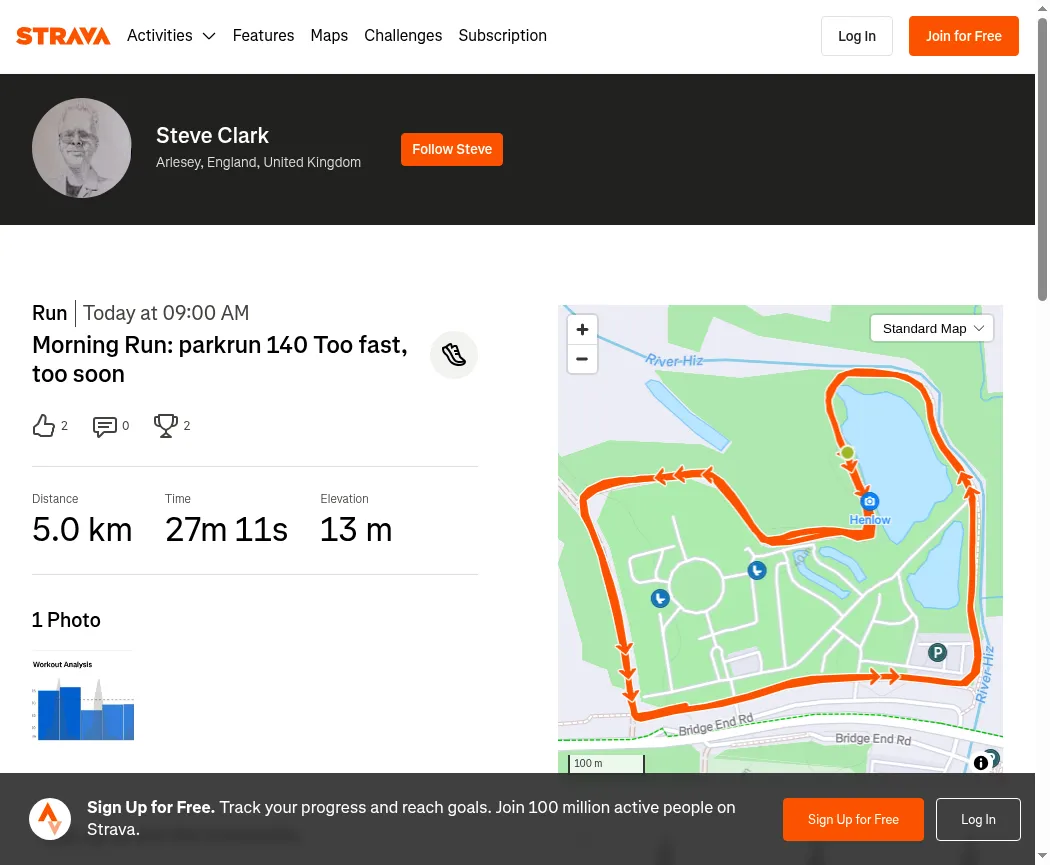
Task: Zoom in on the map
Action: (x=582, y=329)
